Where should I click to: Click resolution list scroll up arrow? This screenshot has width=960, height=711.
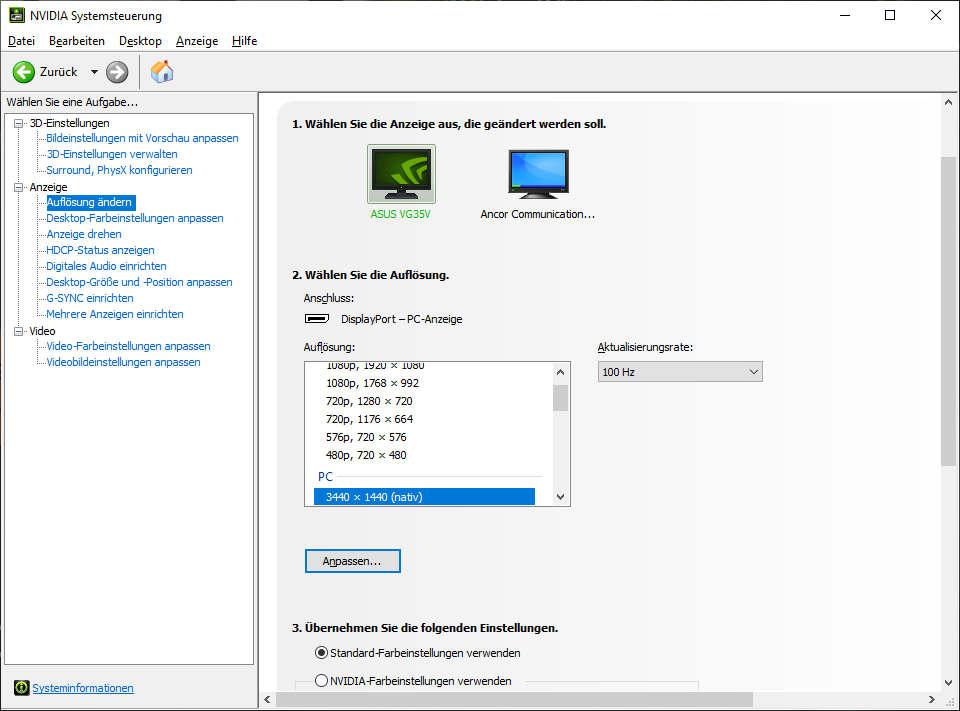pos(560,372)
